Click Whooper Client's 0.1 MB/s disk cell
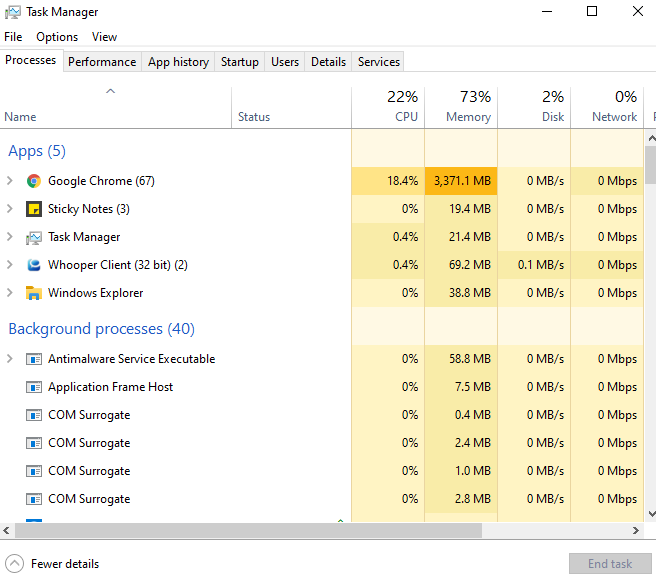 tap(534, 265)
